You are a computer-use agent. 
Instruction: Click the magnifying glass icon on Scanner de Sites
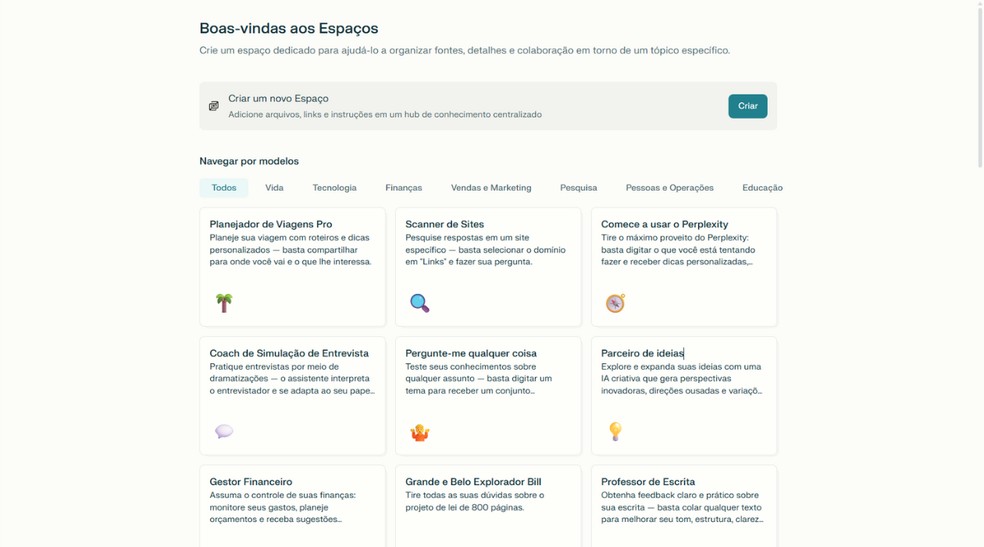(x=419, y=303)
